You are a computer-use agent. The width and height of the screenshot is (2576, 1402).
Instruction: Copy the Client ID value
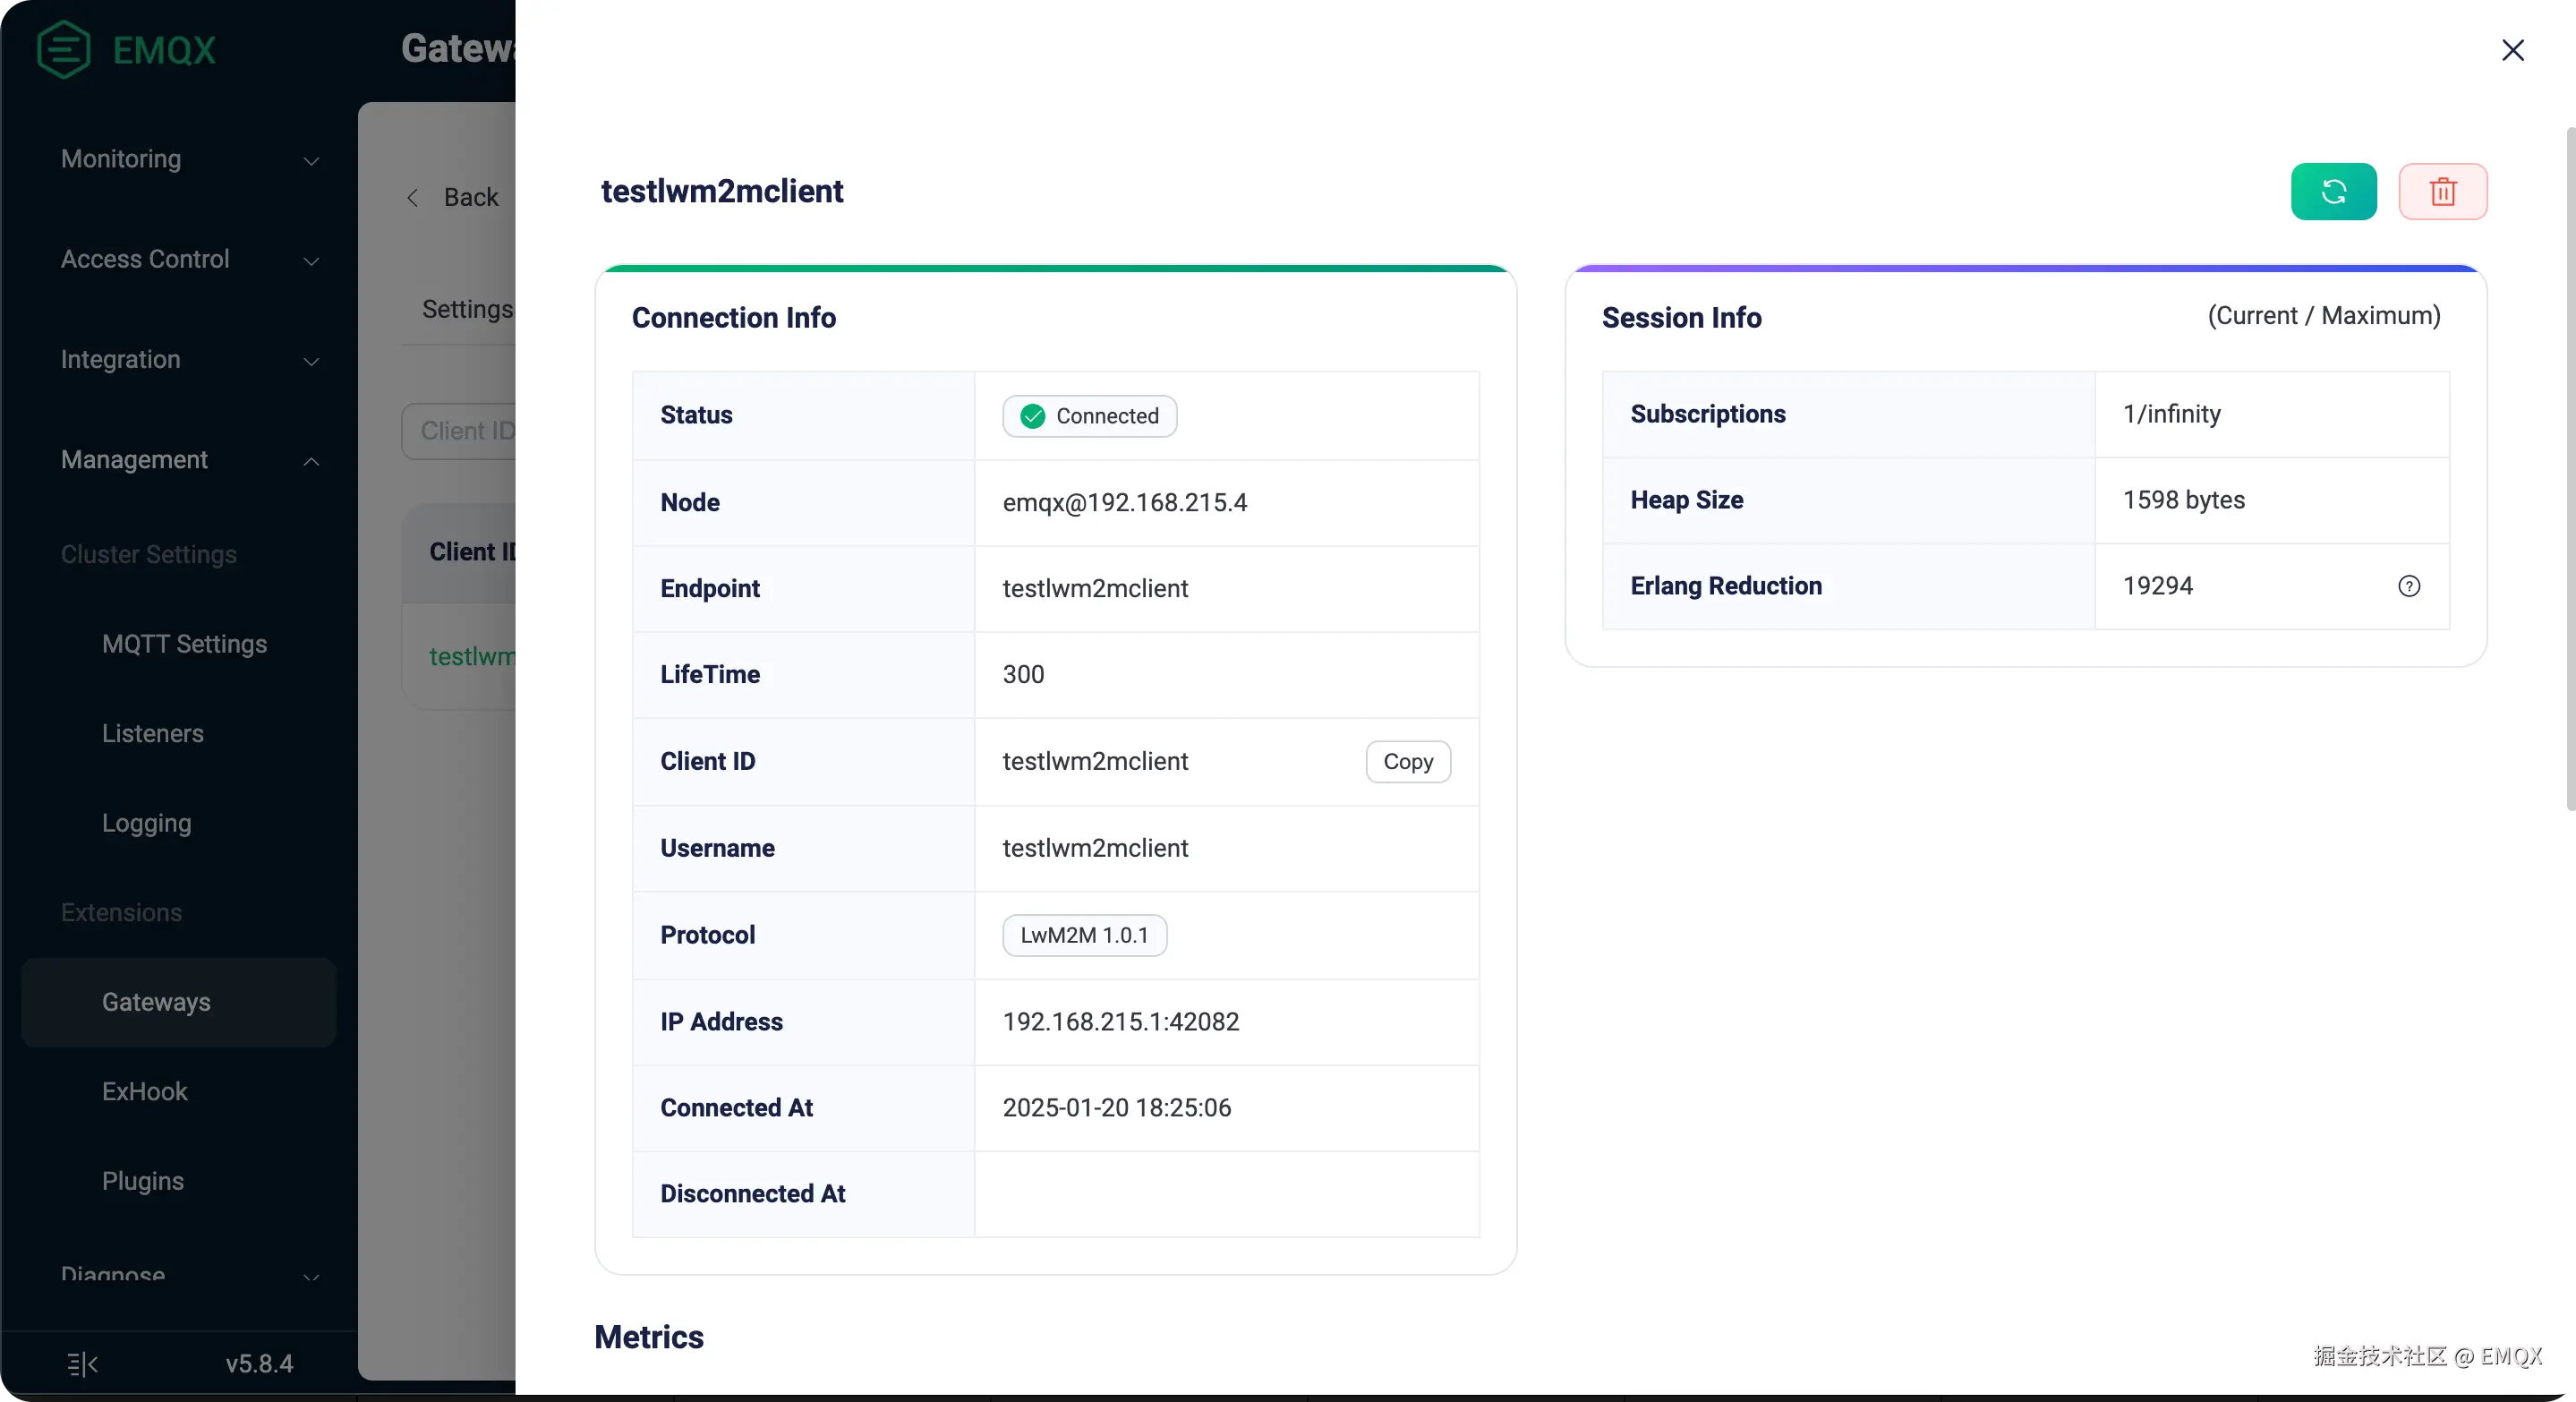tap(1408, 761)
